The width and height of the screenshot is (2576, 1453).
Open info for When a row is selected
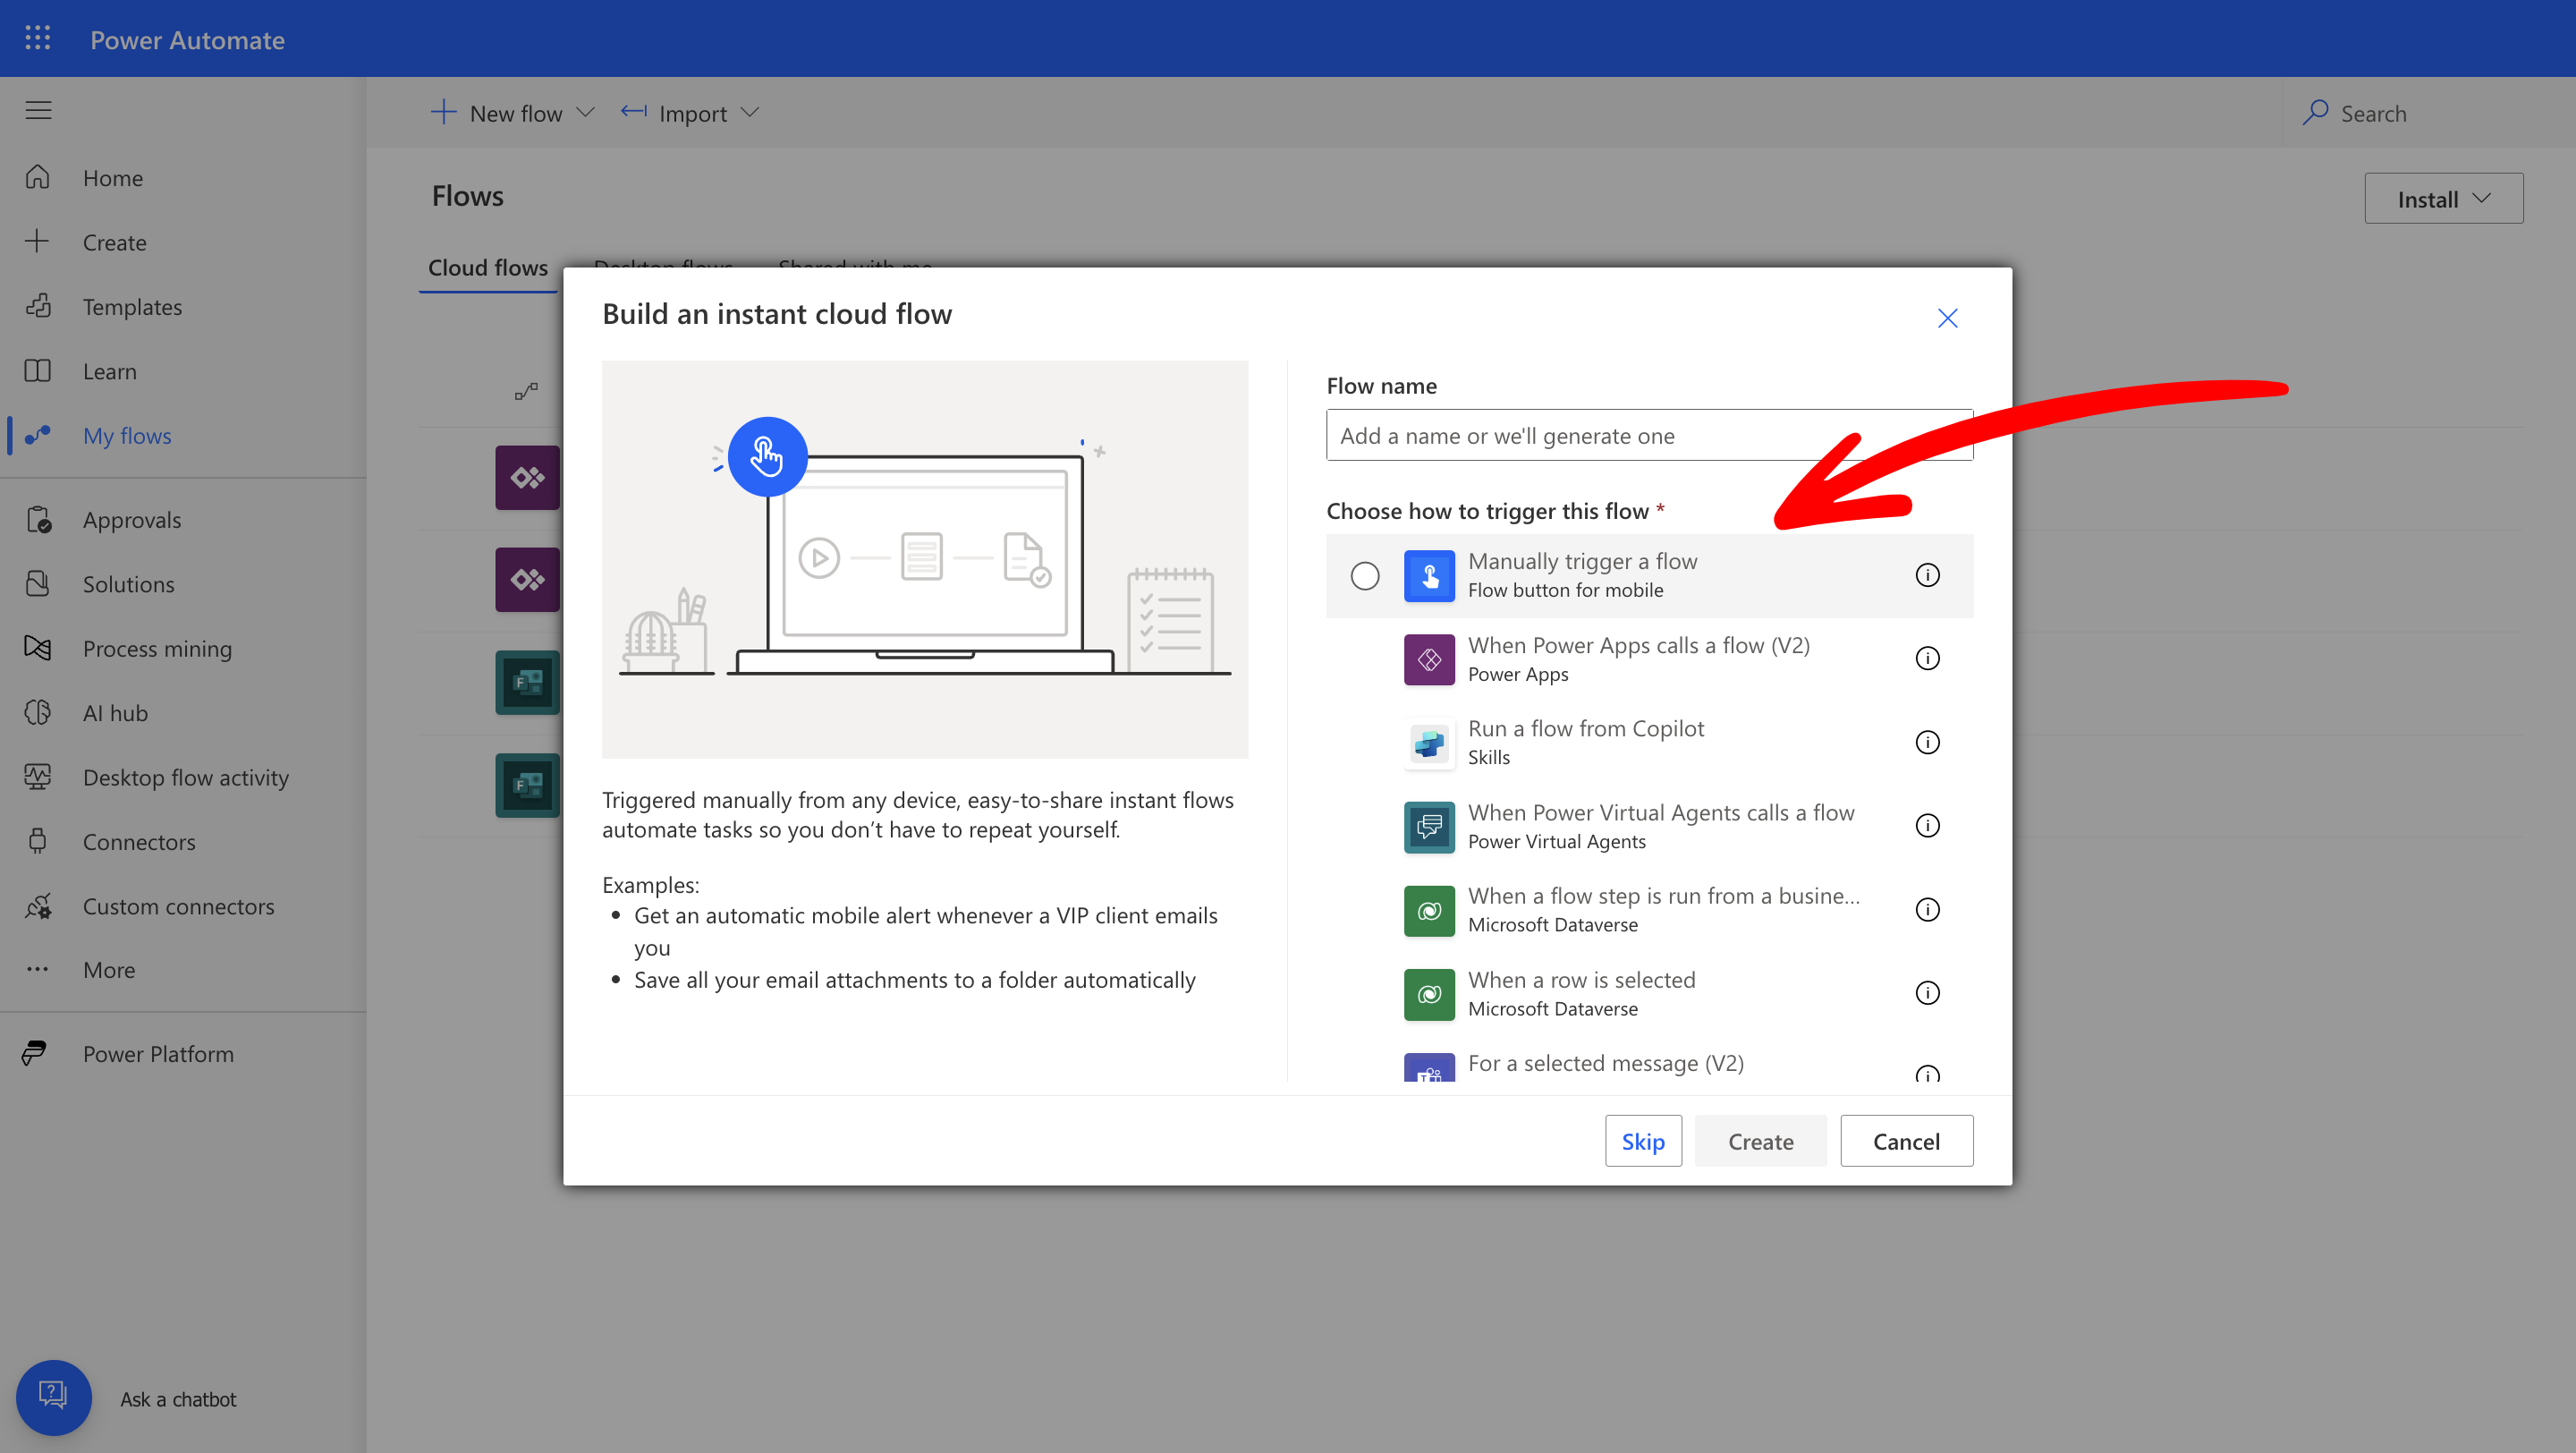[1927, 993]
